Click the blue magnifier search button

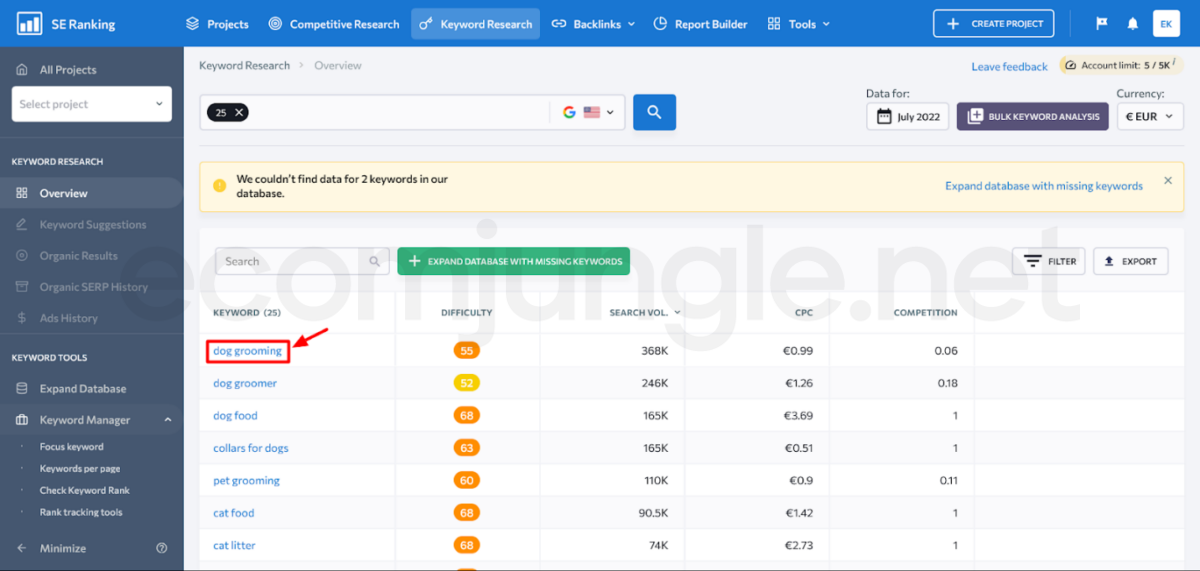pyautogui.click(x=654, y=113)
